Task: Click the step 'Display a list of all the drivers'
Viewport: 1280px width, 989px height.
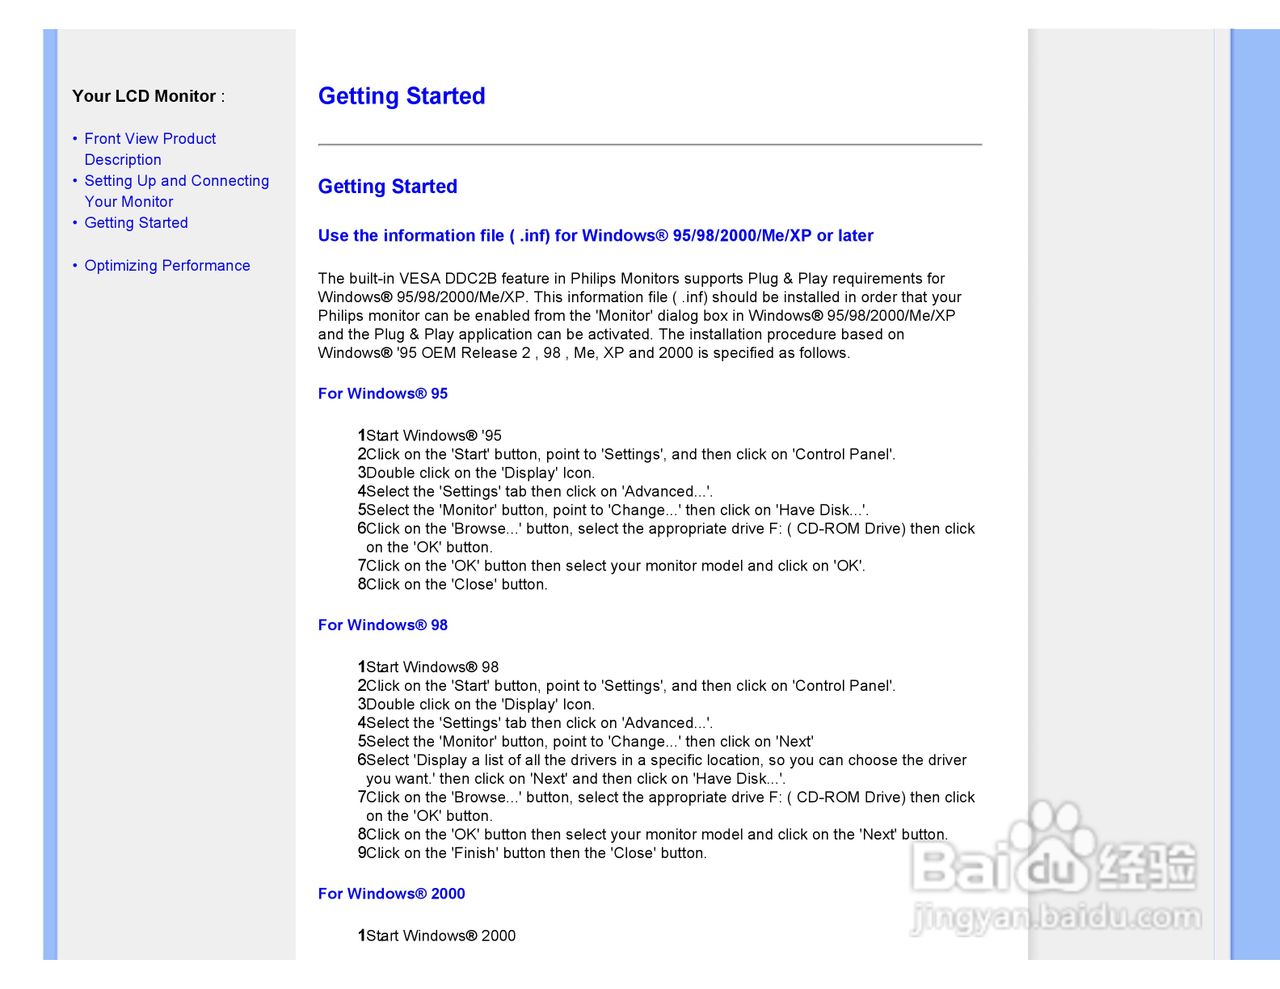Action: [x=665, y=761]
